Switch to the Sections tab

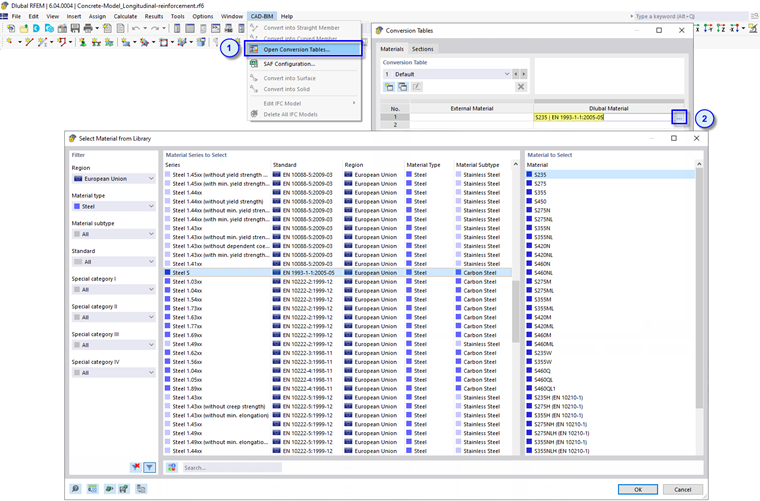click(423, 49)
